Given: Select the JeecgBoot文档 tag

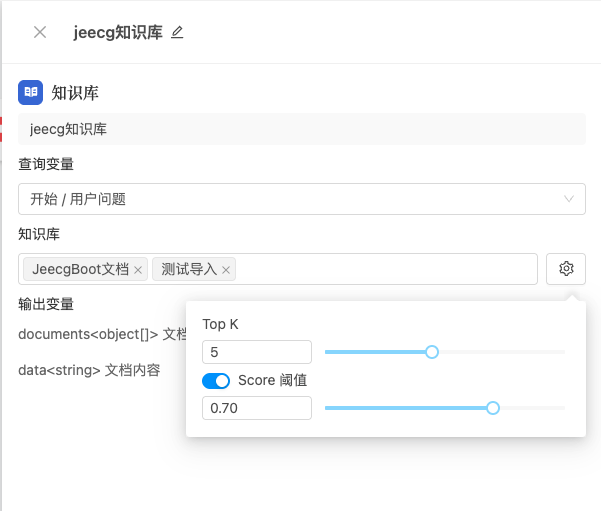Looking at the screenshot, I should coord(80,269).
